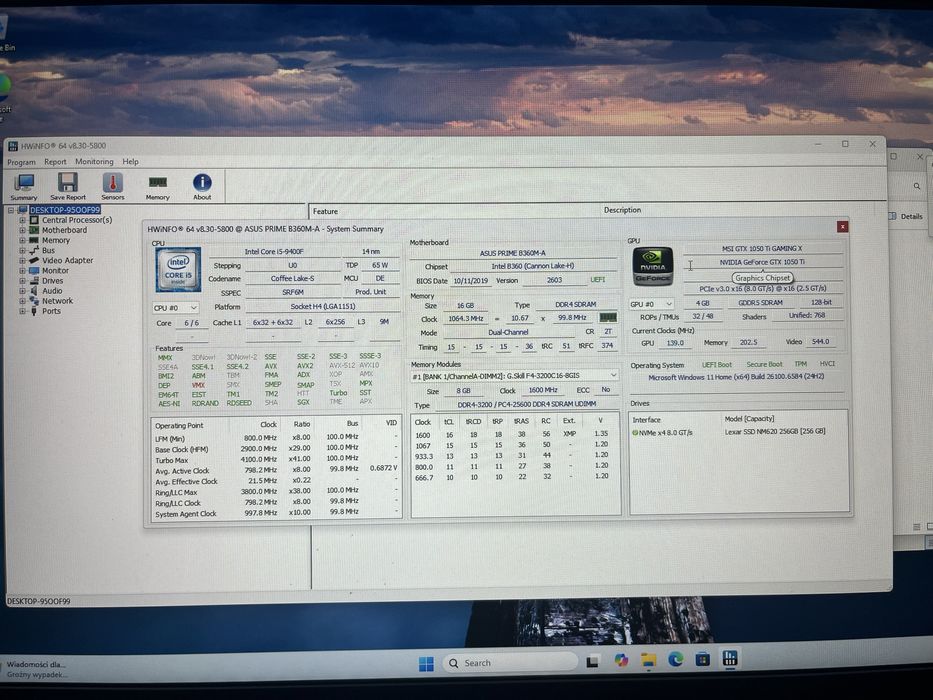Expand the Central Processor(s) node

click(22, 220)
